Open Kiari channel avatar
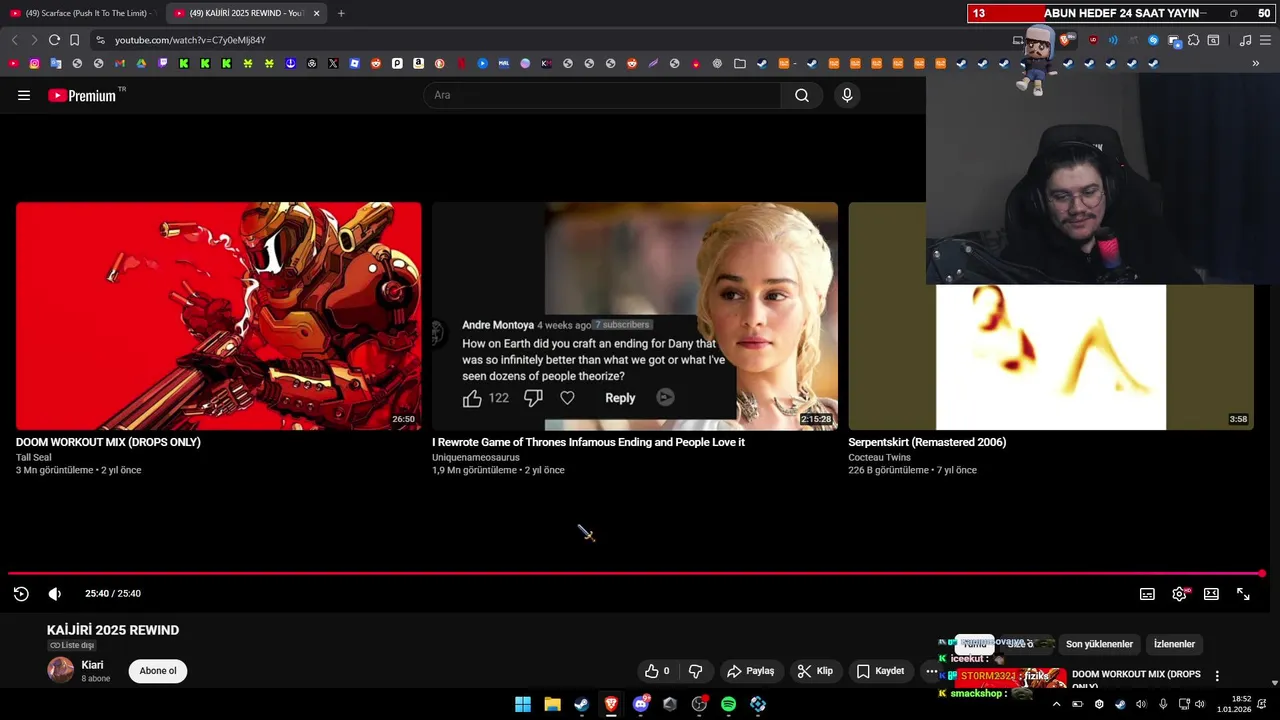 pyautogui.click(x=61, y=670)
